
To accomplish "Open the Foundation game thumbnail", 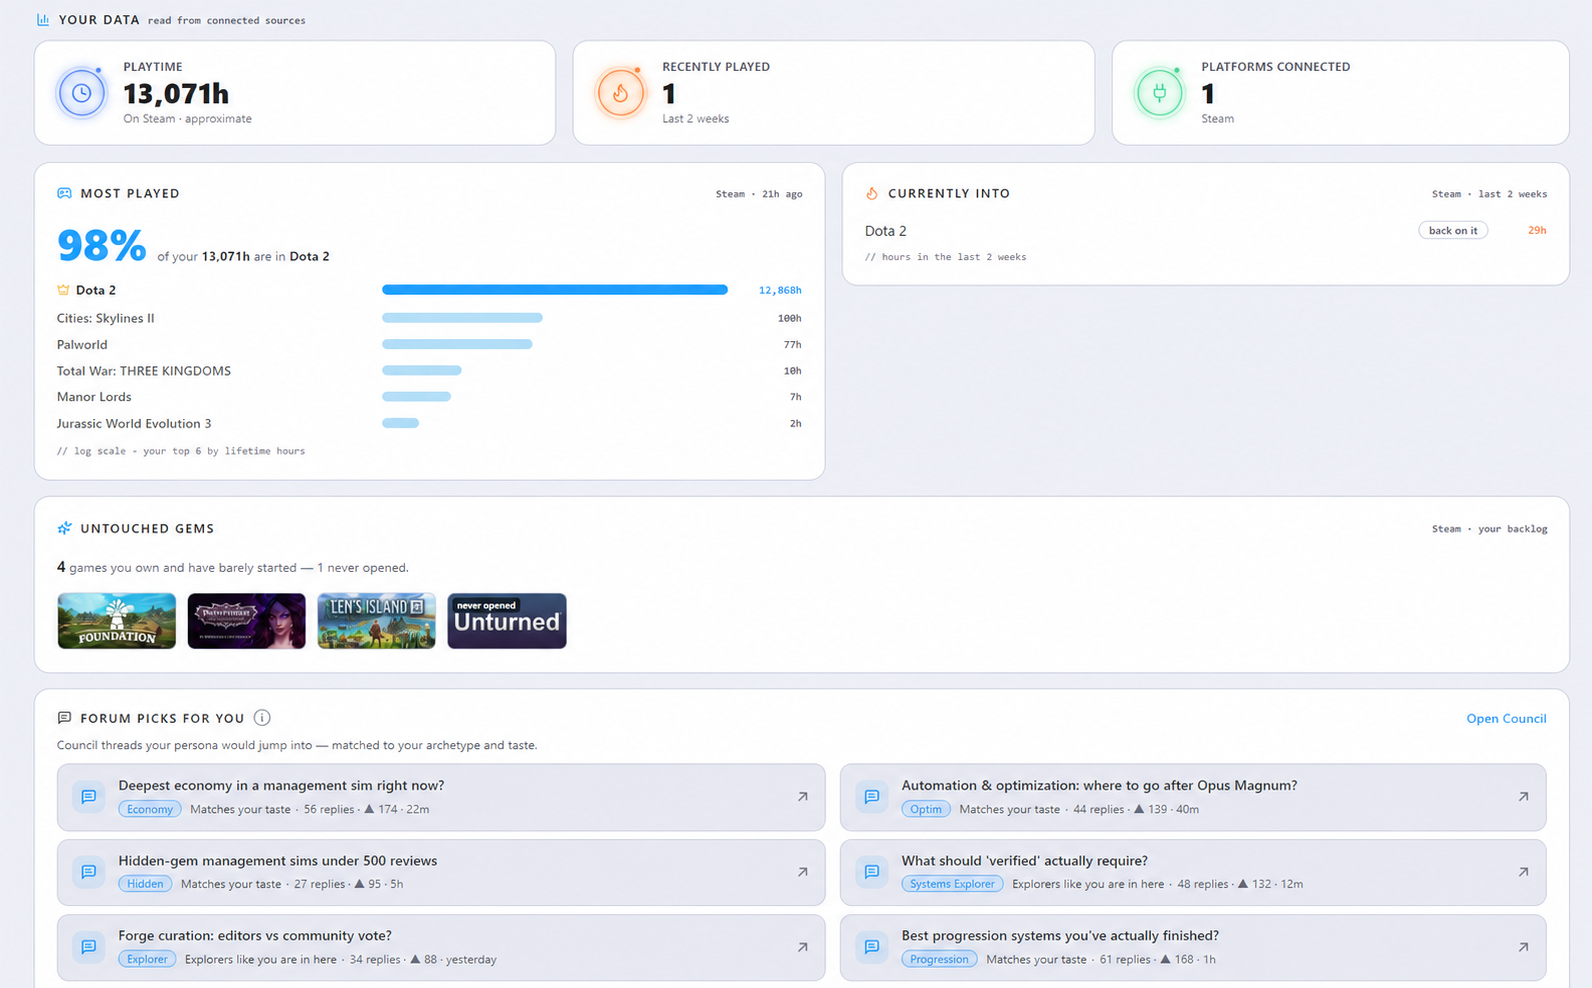I will (116, 621).
